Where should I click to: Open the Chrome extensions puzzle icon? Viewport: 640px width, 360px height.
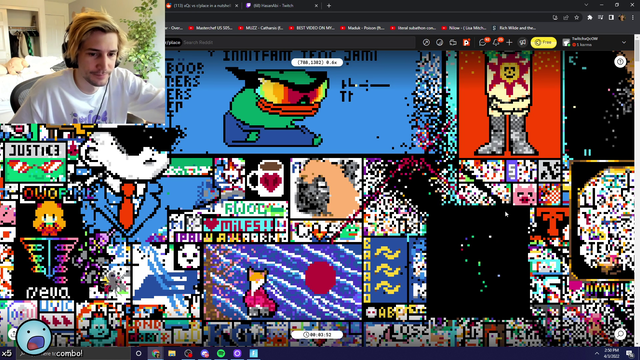(x=589, y=18)
